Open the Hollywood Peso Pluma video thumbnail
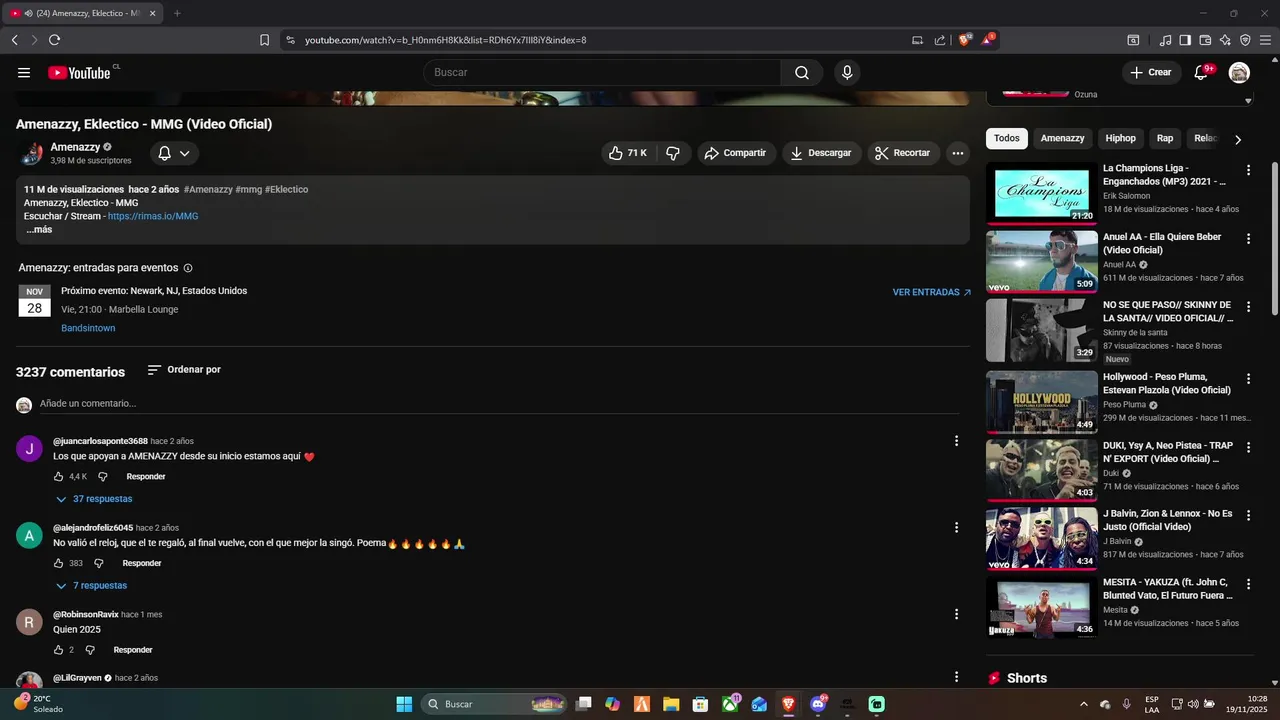Screen dimensions: 1280x720 (x=1042, y=401)
